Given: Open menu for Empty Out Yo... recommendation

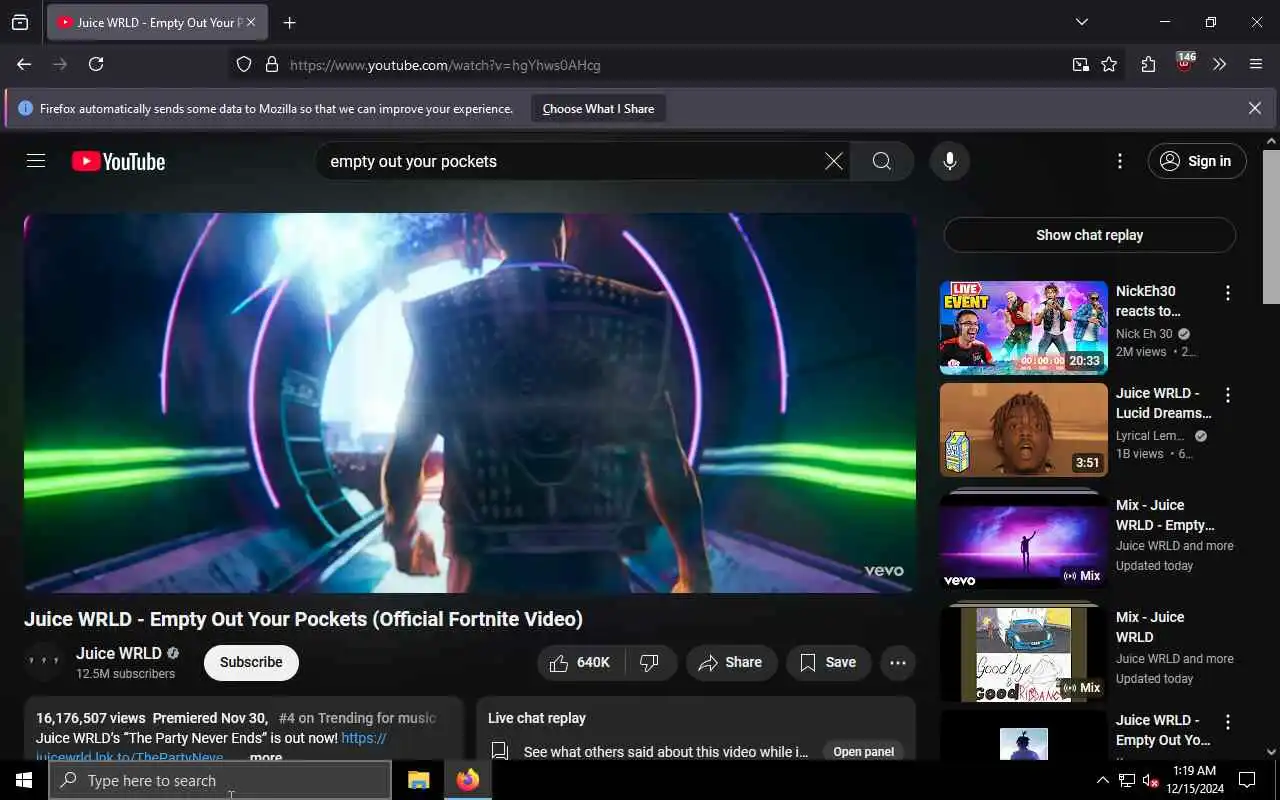Looking at the screenshot, I should [x=1228, y=722].
